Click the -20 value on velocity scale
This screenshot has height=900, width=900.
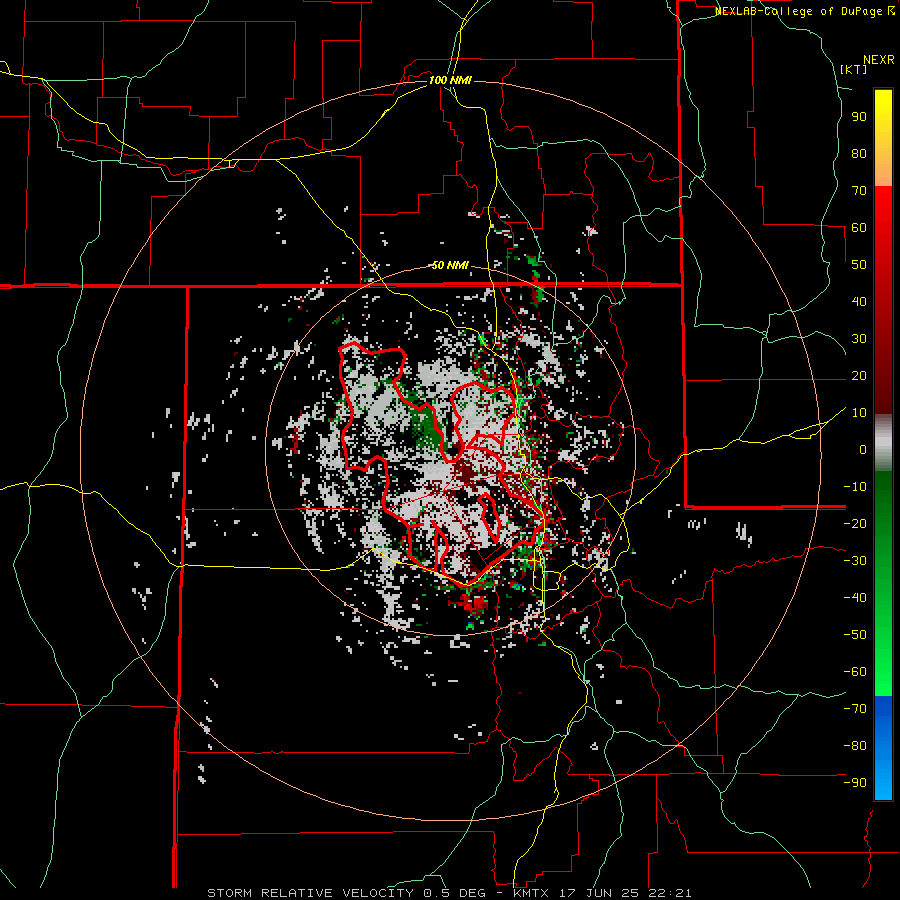(x=855, y=523)
